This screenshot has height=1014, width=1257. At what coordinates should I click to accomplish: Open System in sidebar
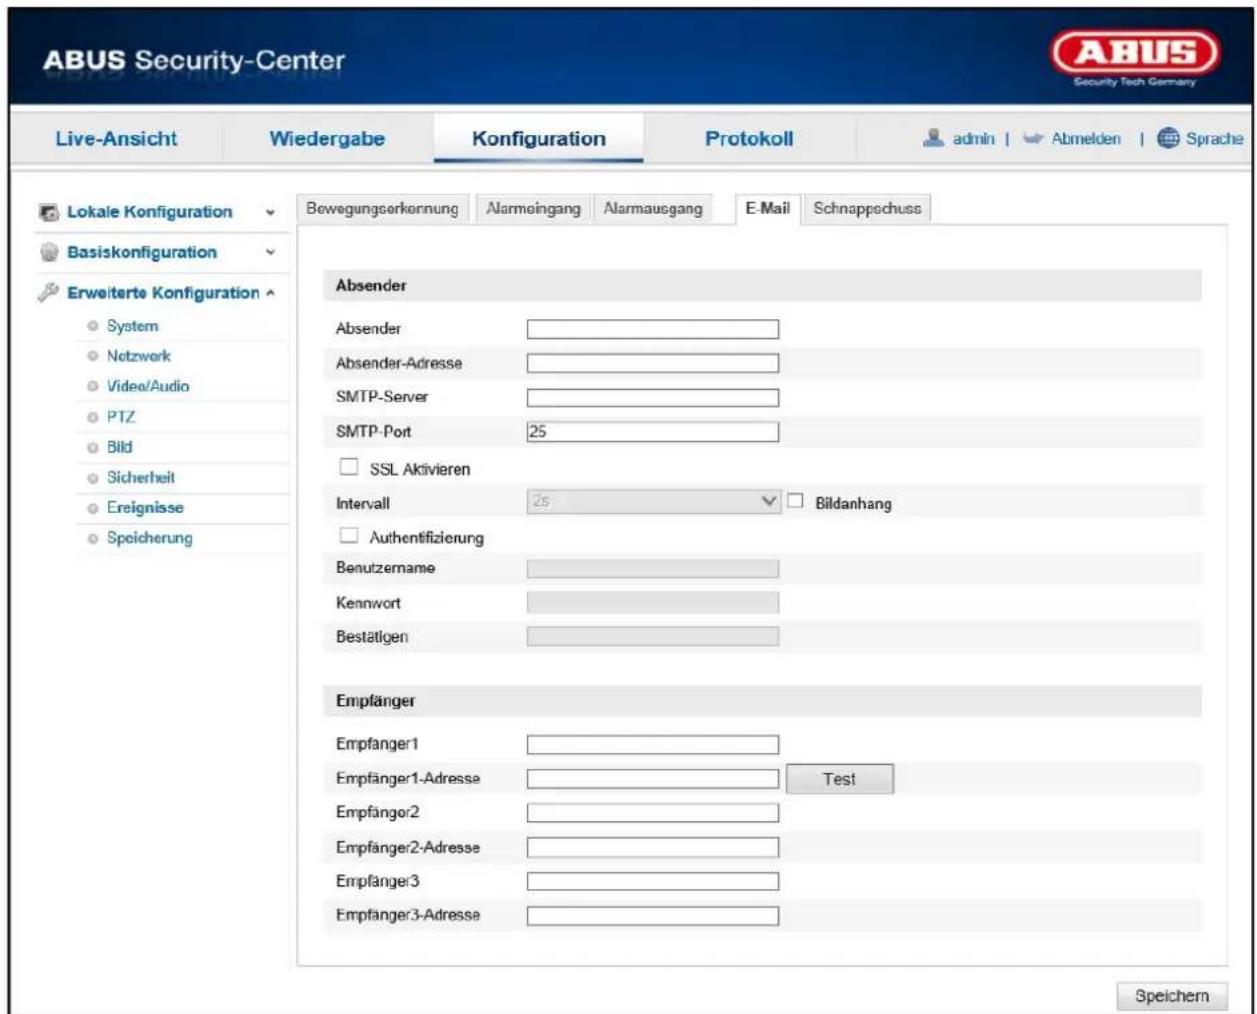tap(132, 326)
